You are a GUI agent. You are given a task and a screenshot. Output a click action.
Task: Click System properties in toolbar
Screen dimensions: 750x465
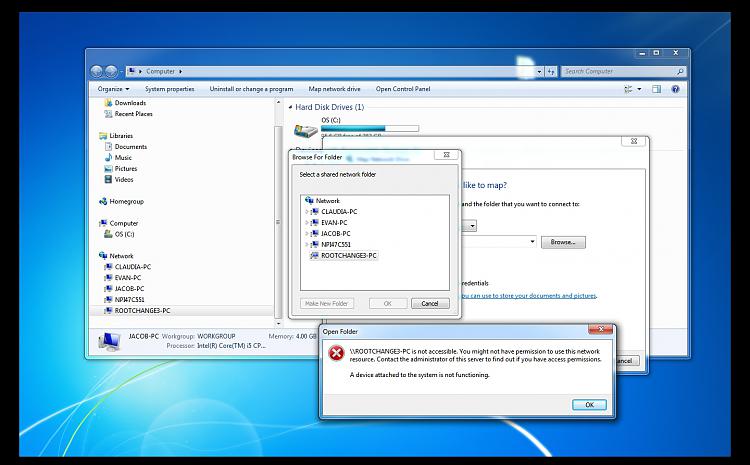coord(169,89)
